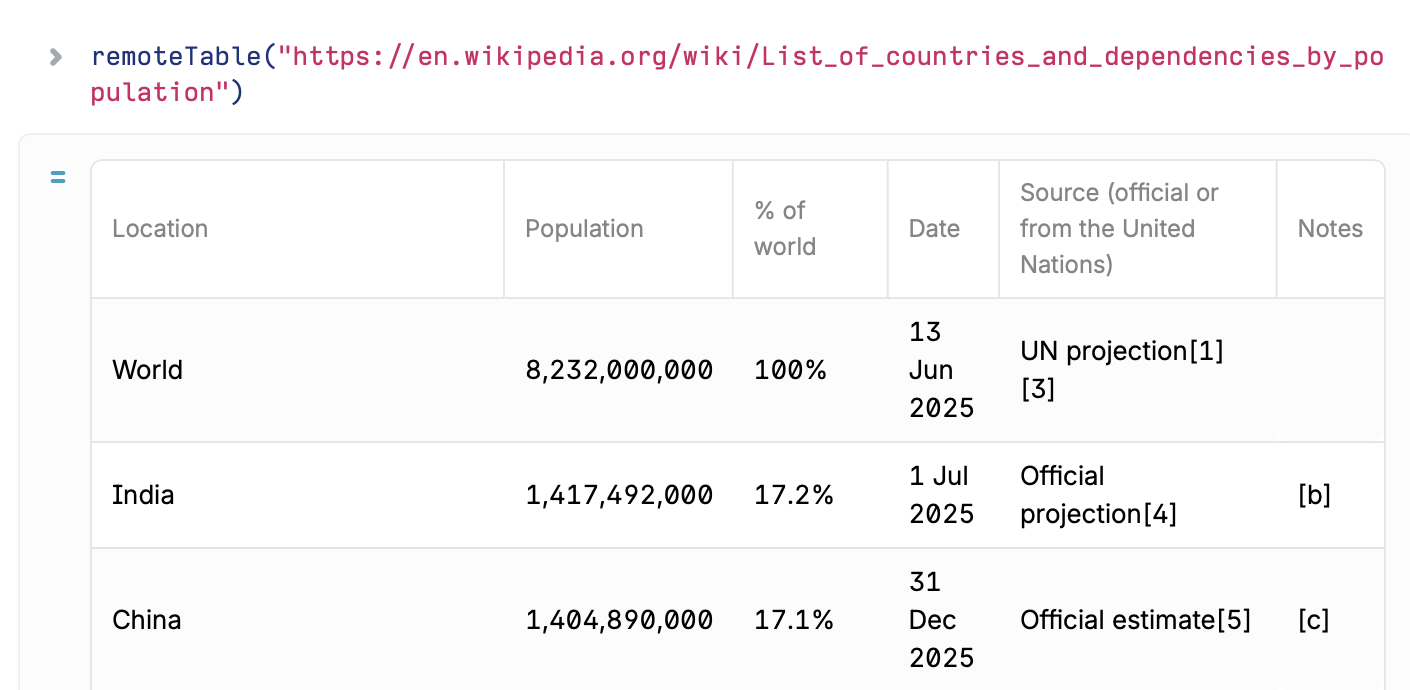Click note [c] in the China row

click(1313, 620)
